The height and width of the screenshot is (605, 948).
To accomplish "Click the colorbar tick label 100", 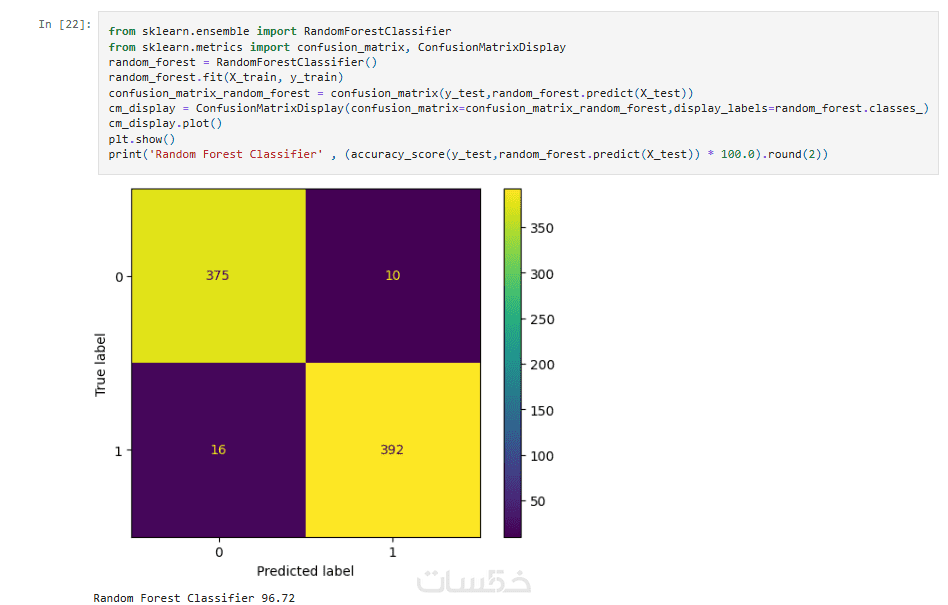I will [542, 456].
